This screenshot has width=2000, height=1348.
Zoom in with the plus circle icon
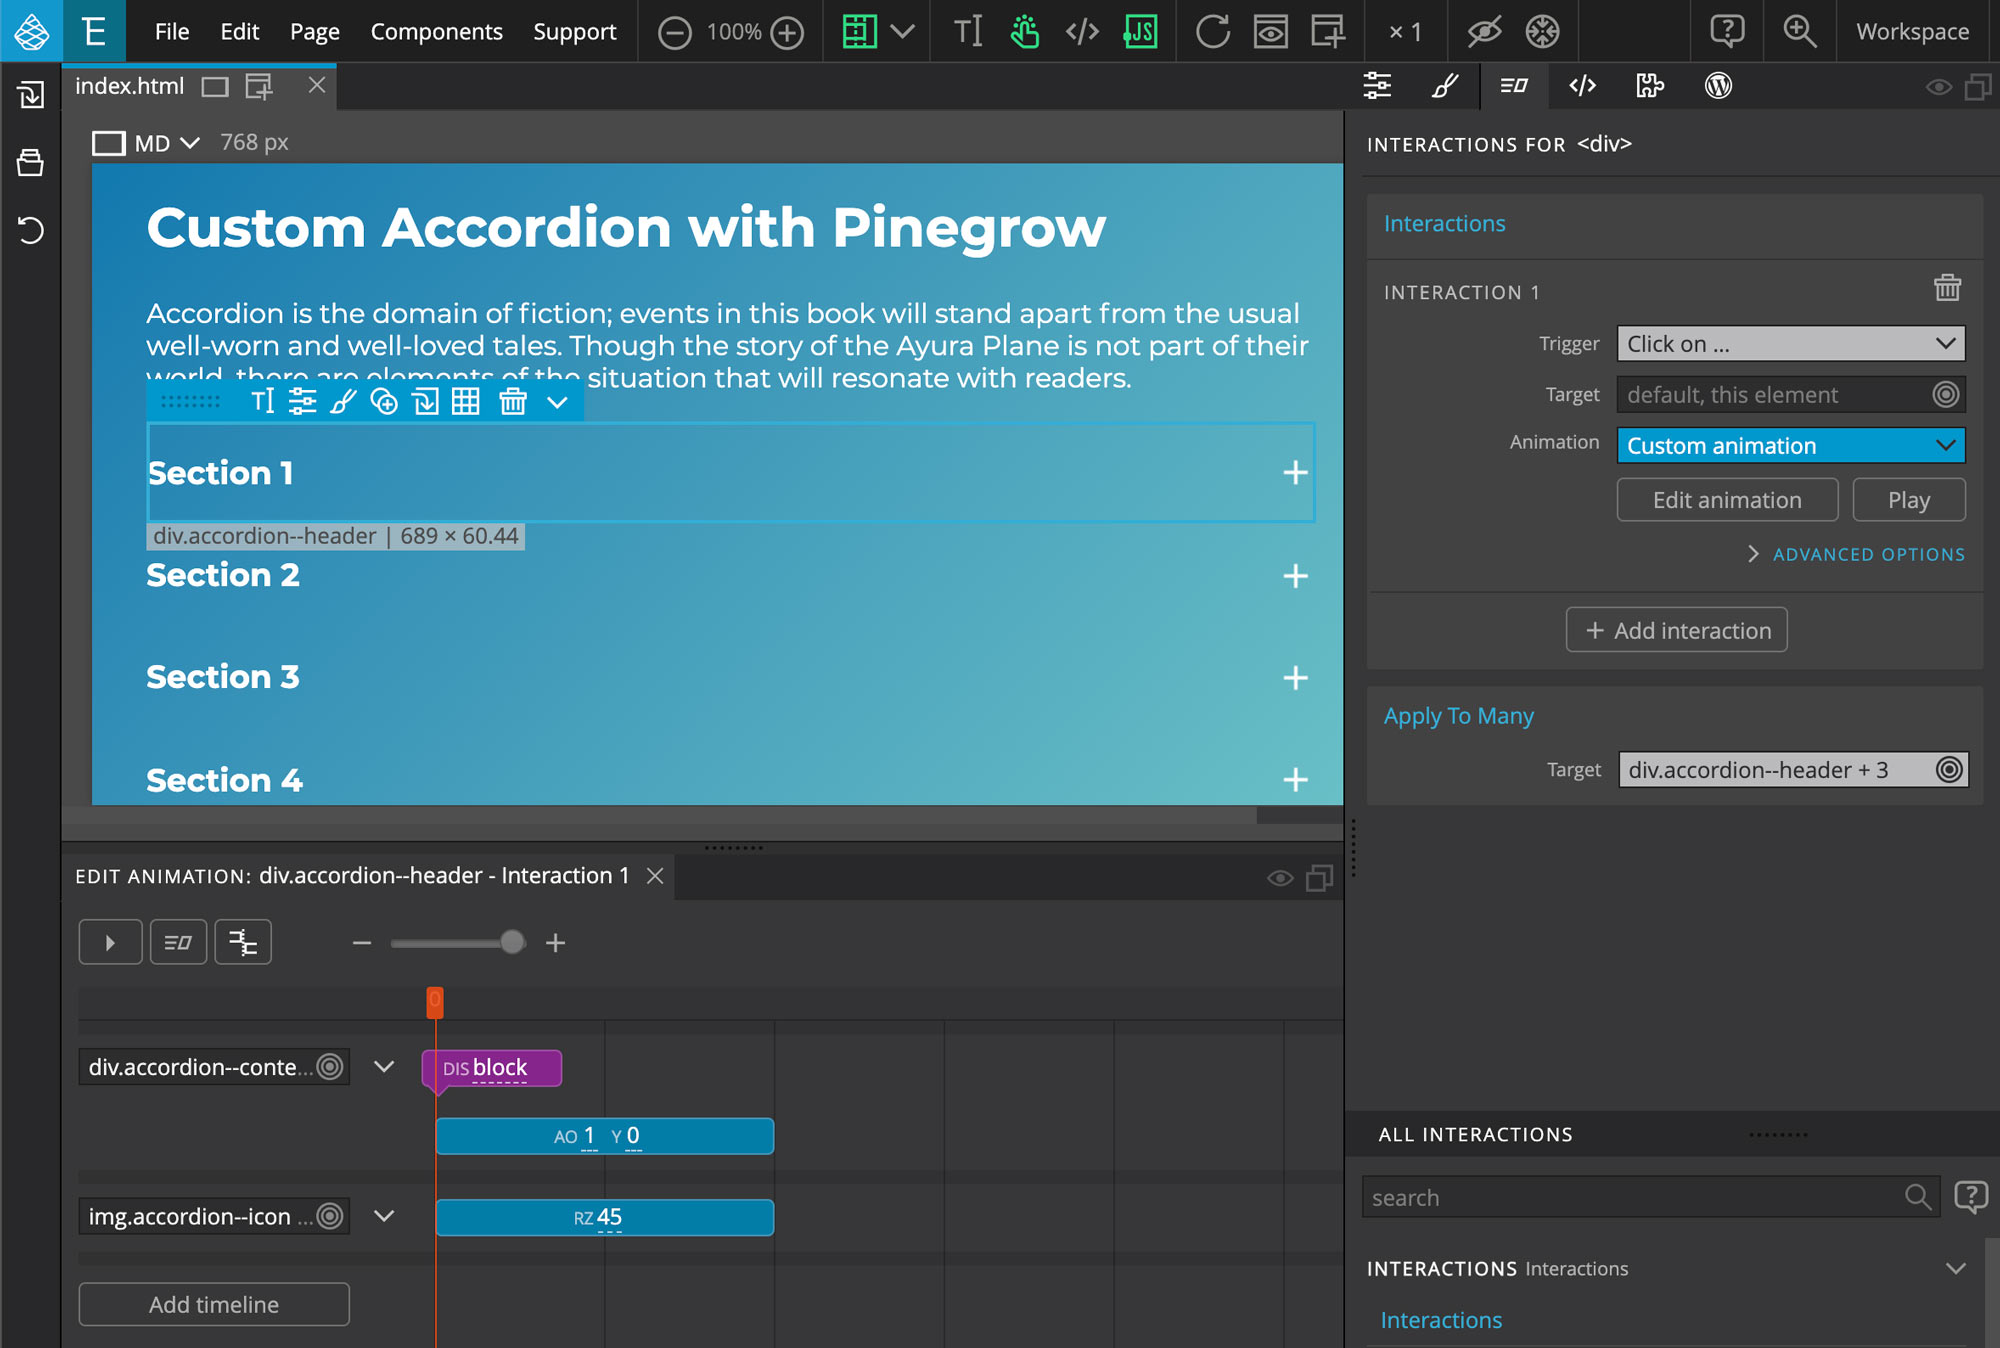[x=788, y=33]
